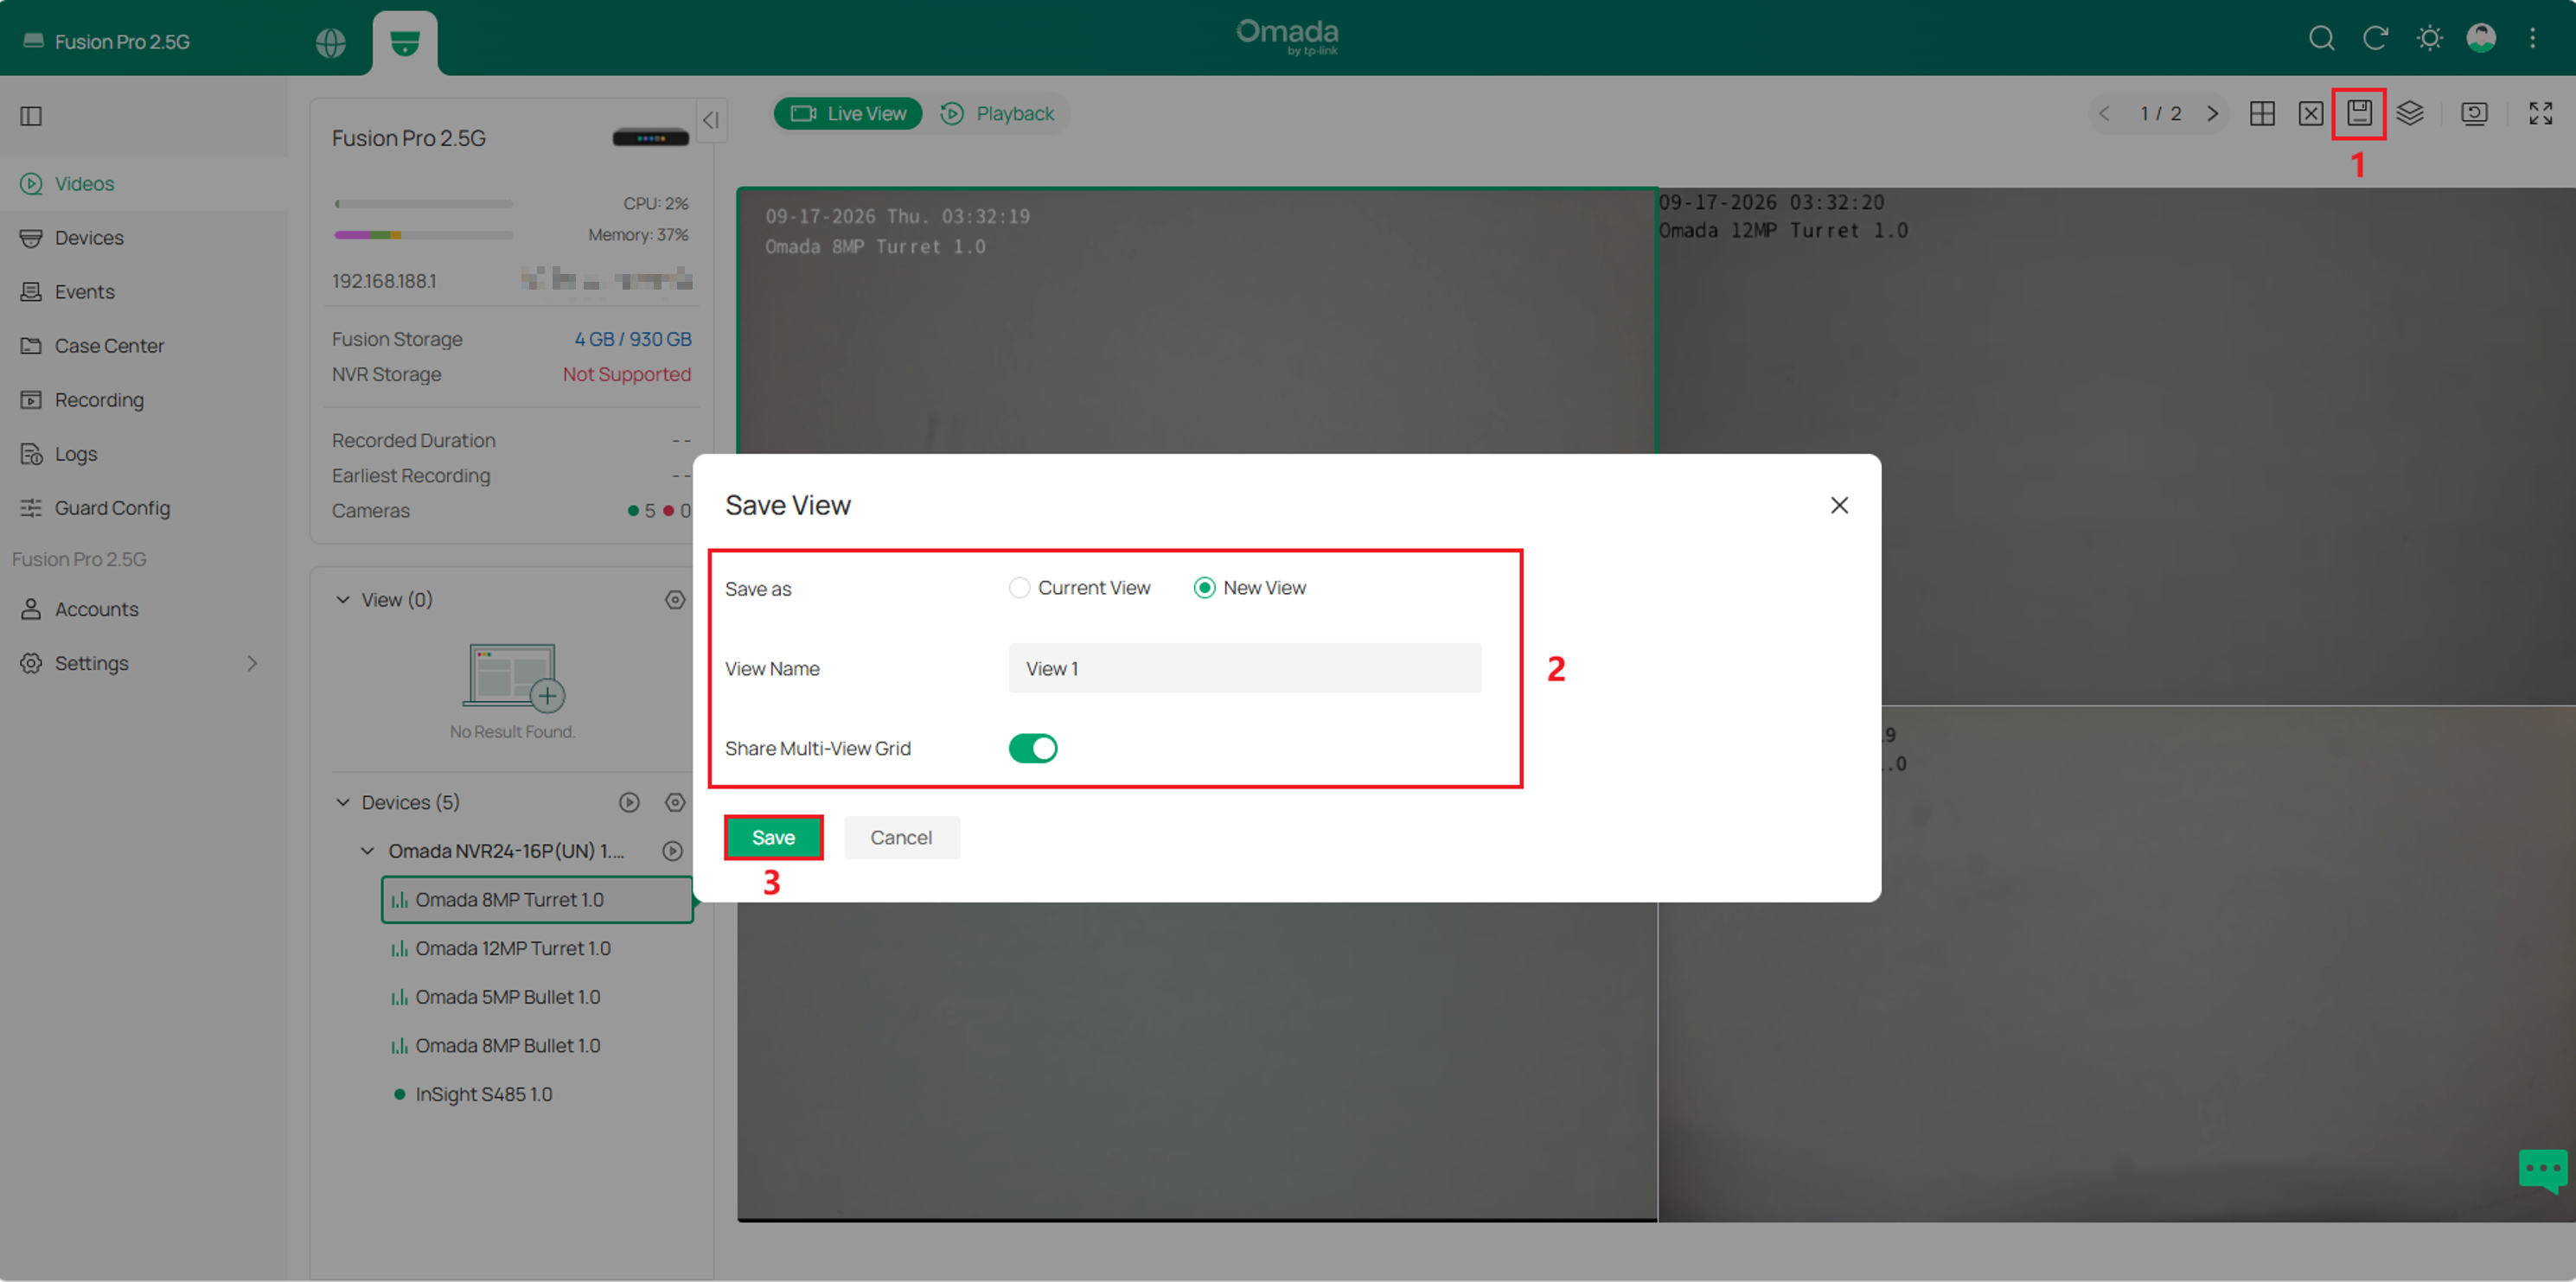Click the Save button in dialog

pos(773,837)
